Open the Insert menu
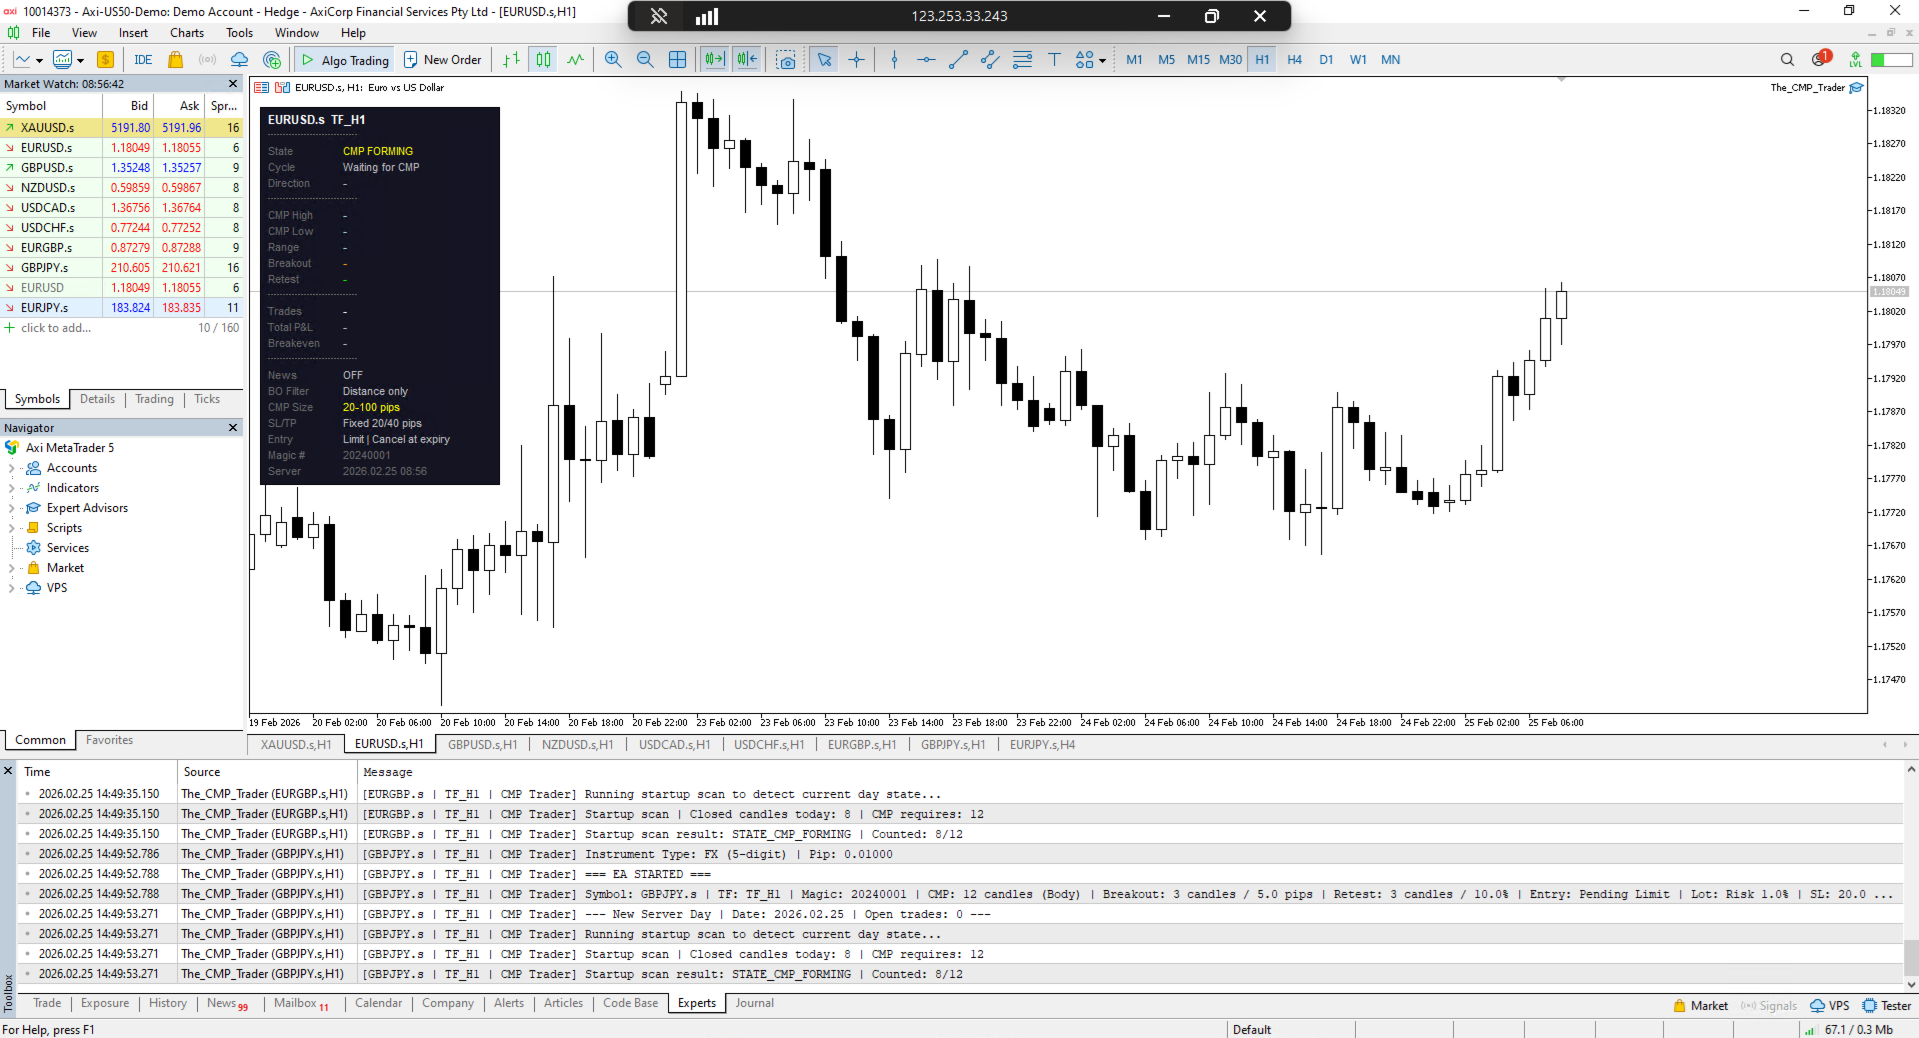 click(133, 33)
